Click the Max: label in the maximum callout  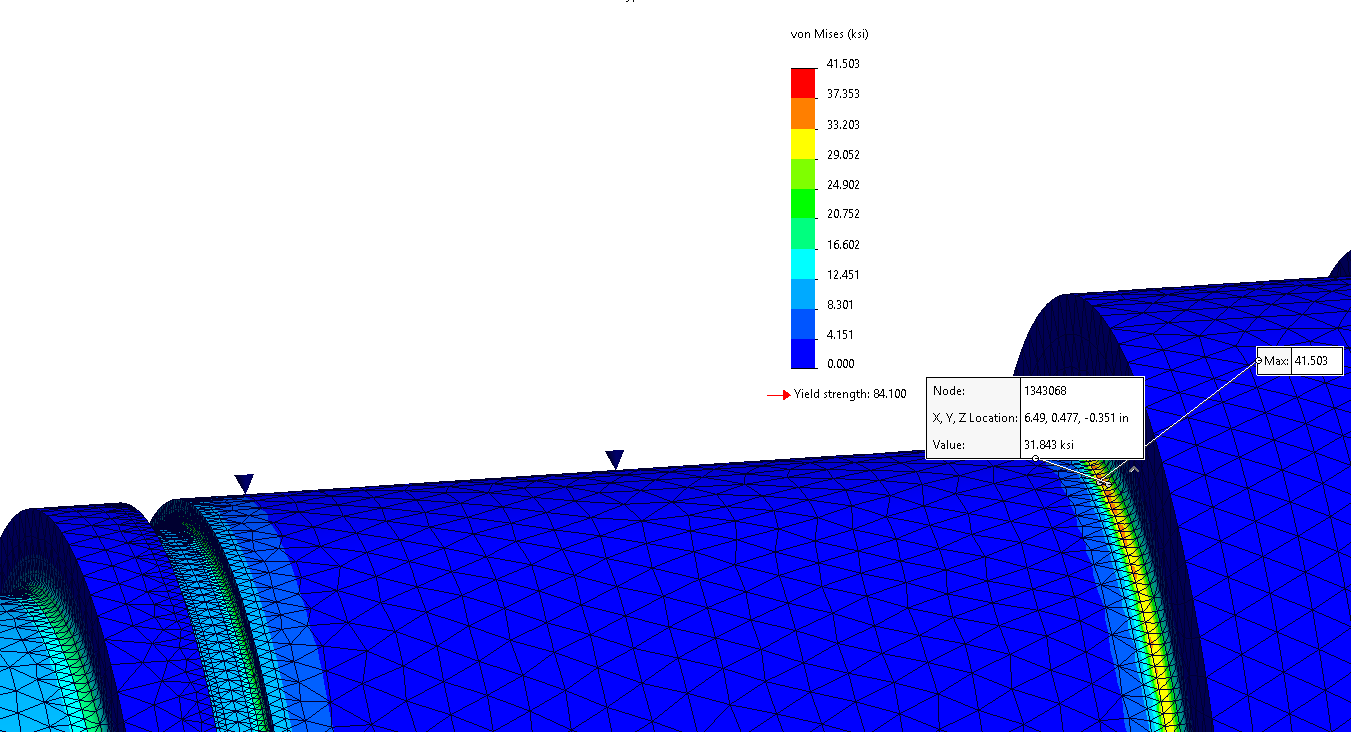[x=1277, y=361]
